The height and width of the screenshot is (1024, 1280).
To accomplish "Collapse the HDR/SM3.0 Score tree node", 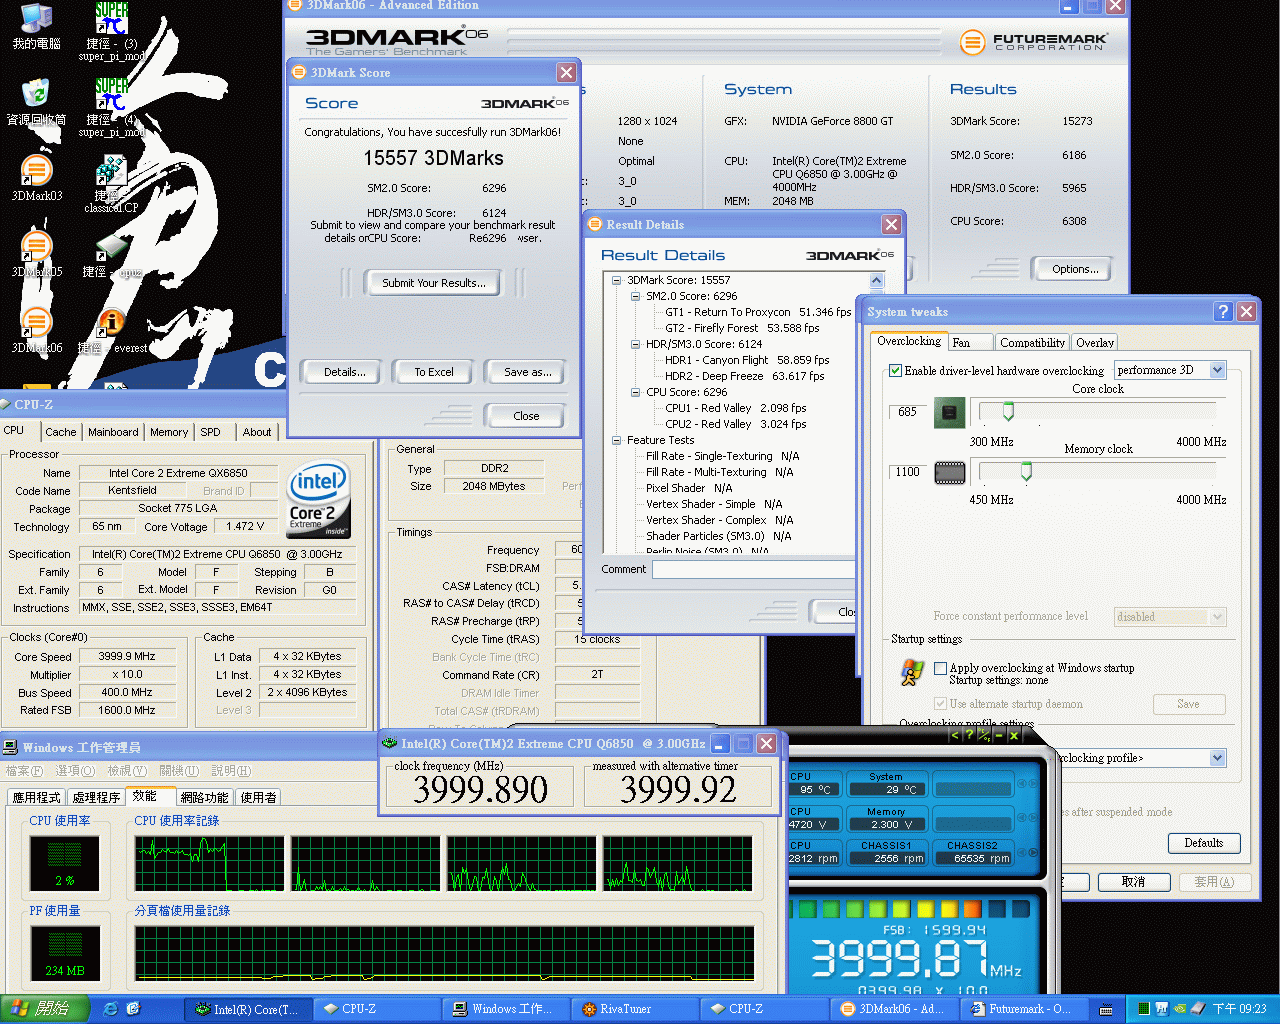I will 635,344.
